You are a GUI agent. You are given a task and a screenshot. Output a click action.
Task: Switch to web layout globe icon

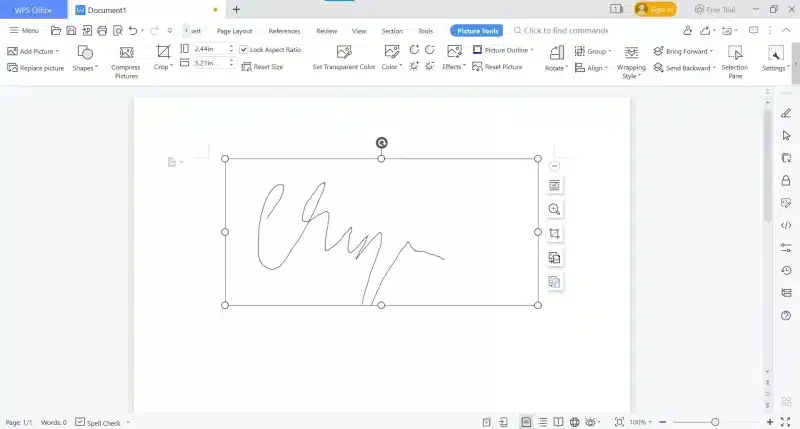coord(574,422)
